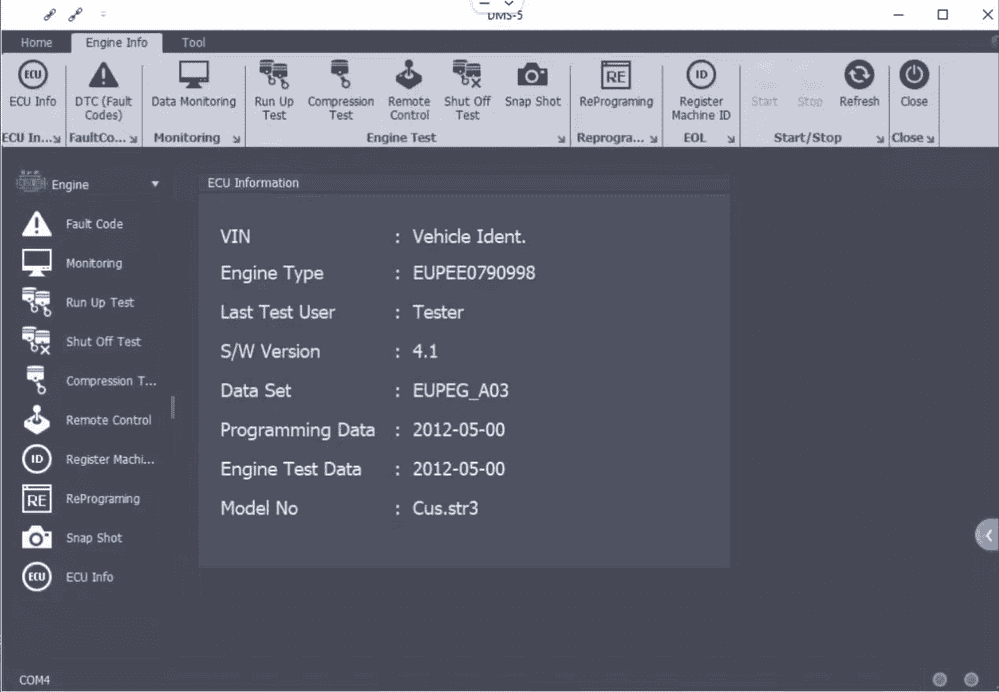Expand the Monitoring group launcher arrow

click(x=236, y=139)
